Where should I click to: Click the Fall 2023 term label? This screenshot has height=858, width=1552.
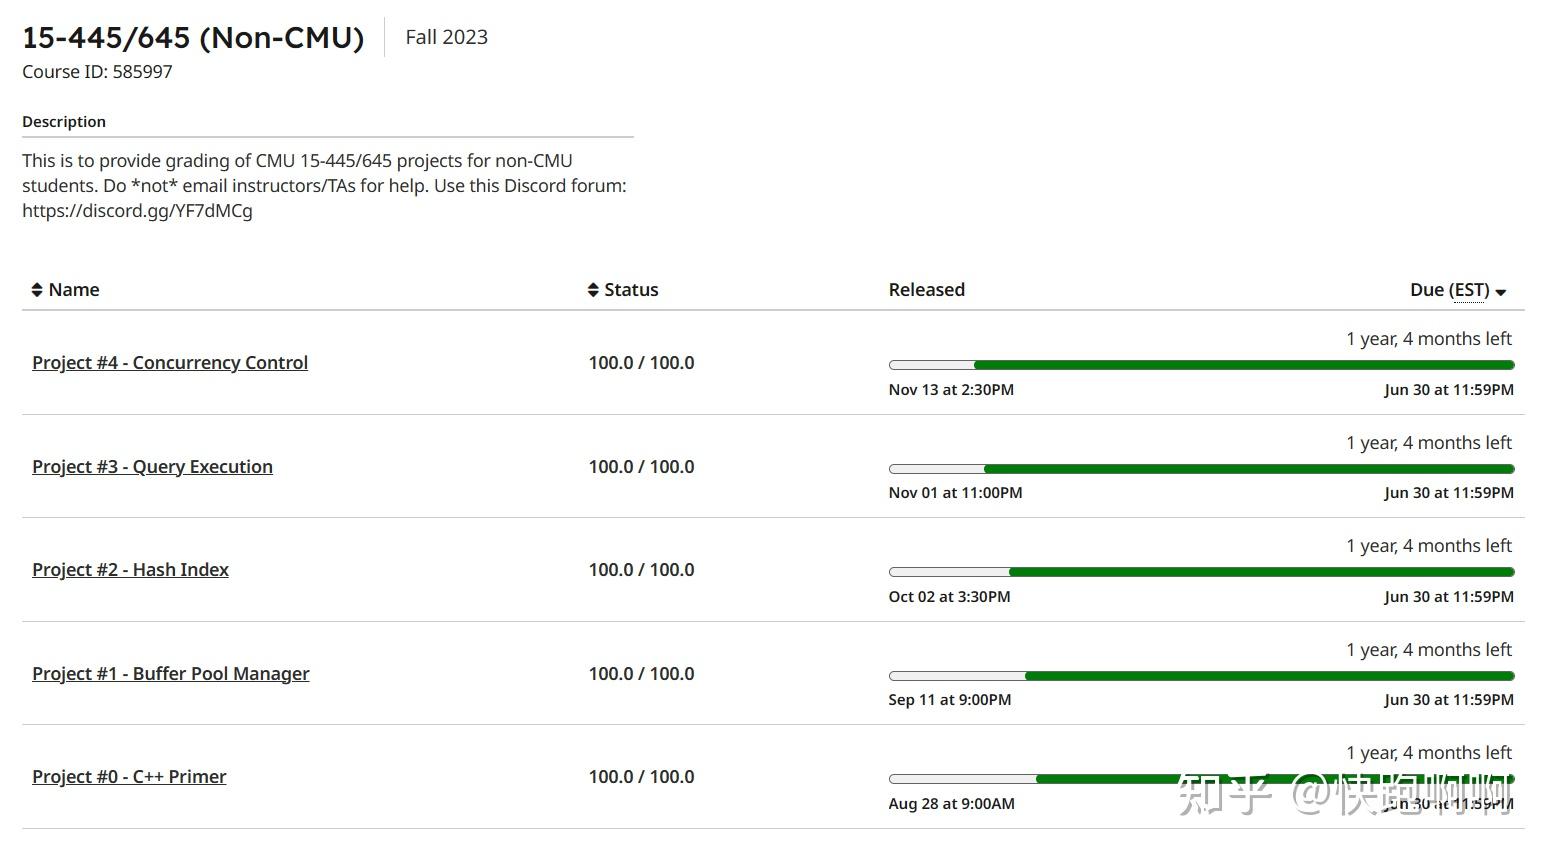(x=445, y=37)
